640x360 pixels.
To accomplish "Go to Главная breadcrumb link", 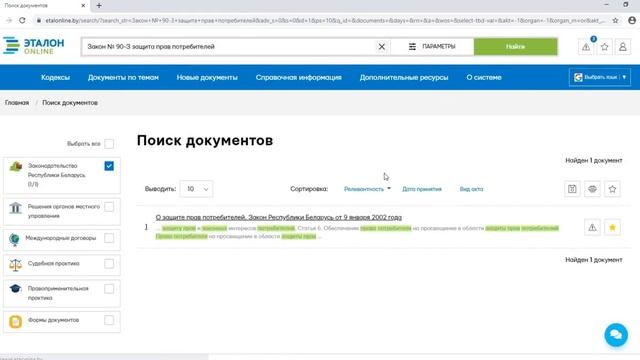I will pos(17,103).
